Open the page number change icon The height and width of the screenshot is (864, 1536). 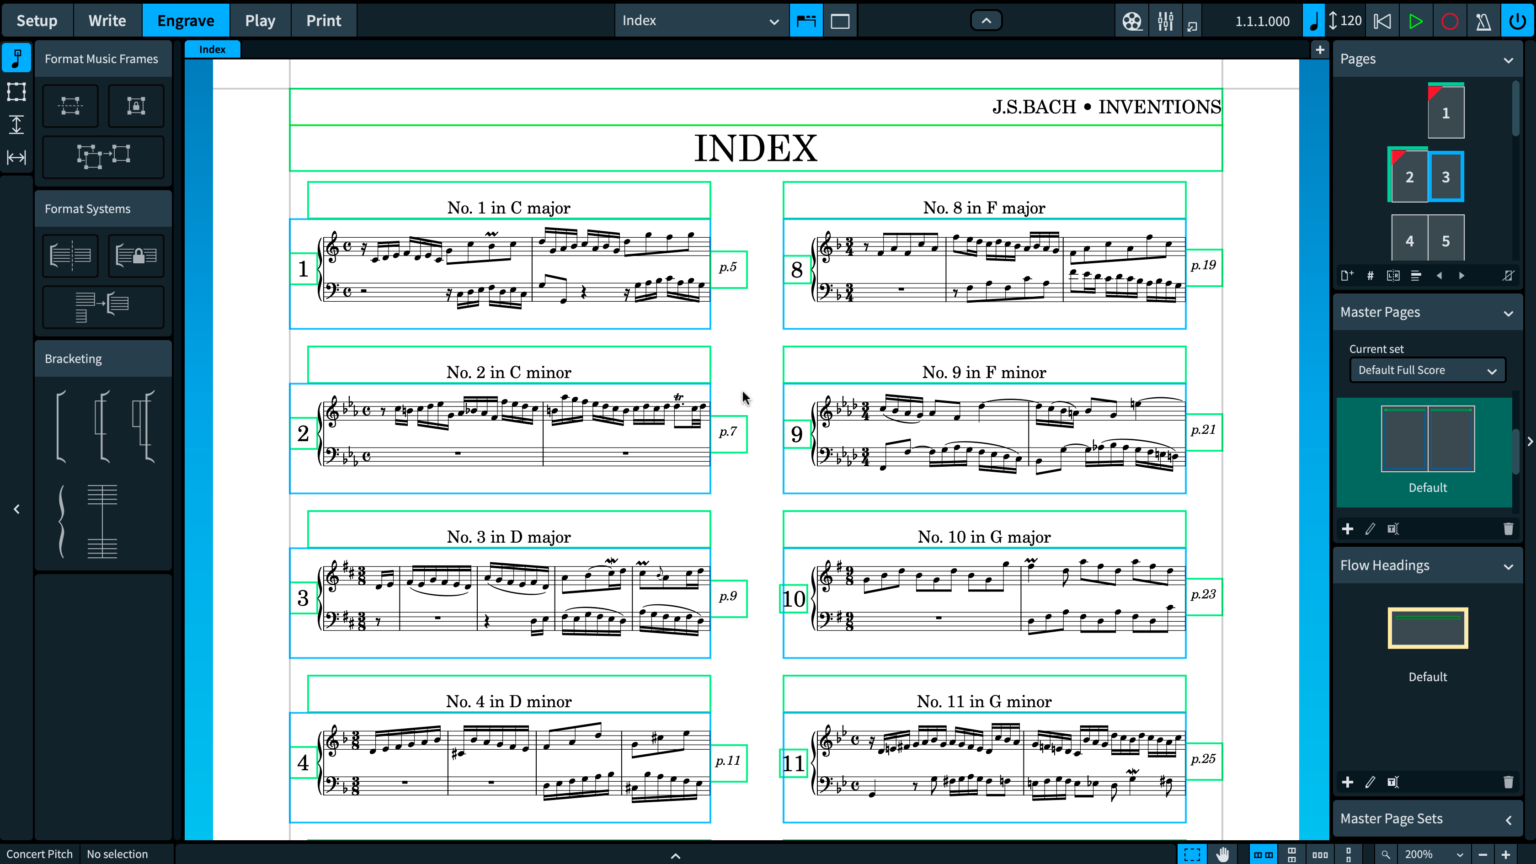point(1370,276)
